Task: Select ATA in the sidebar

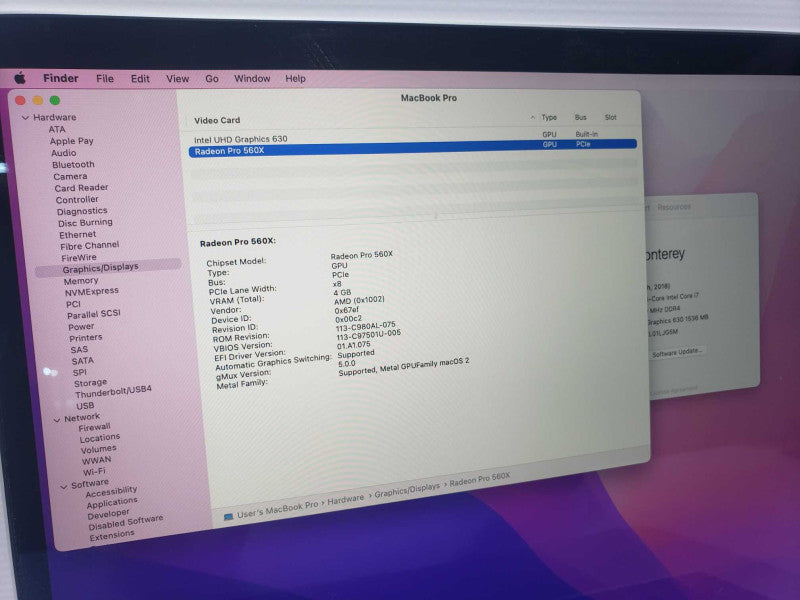Action: (x=57, y=129)
